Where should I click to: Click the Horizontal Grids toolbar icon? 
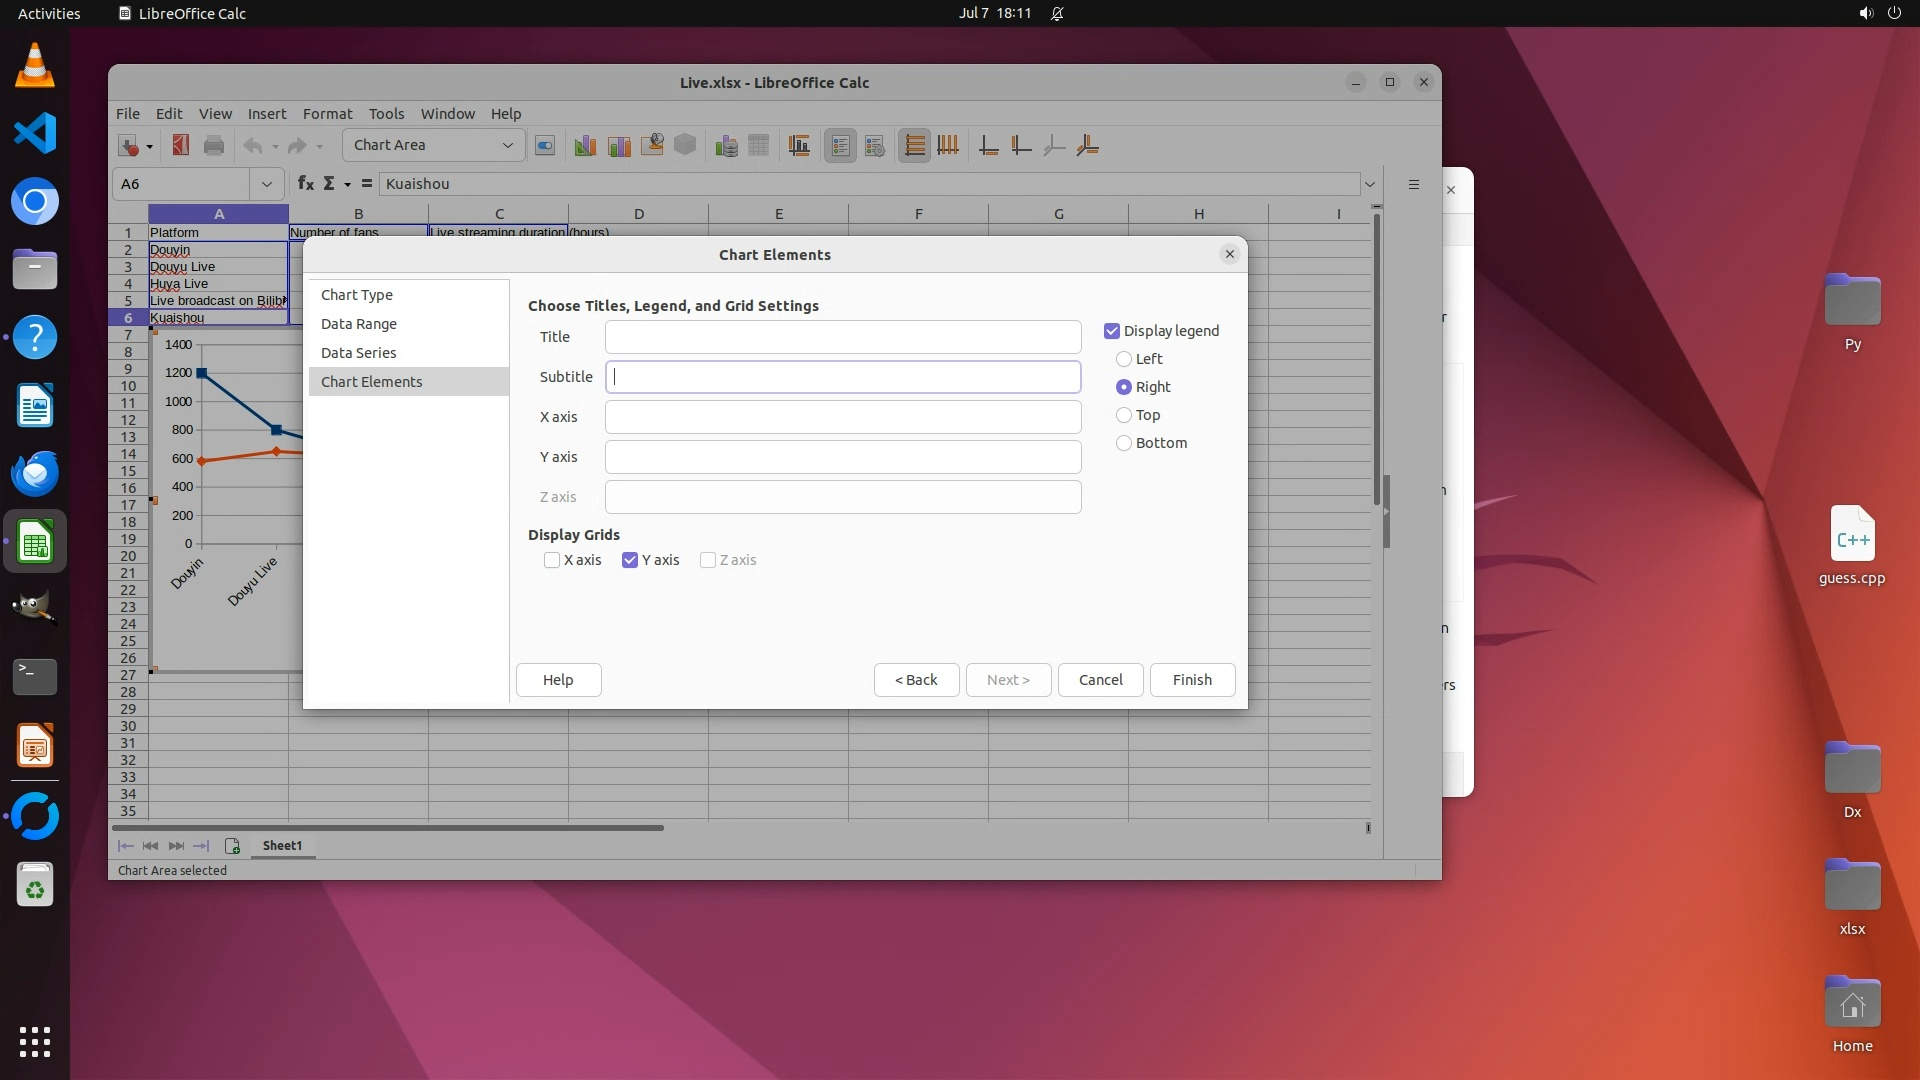pos(914,146)
